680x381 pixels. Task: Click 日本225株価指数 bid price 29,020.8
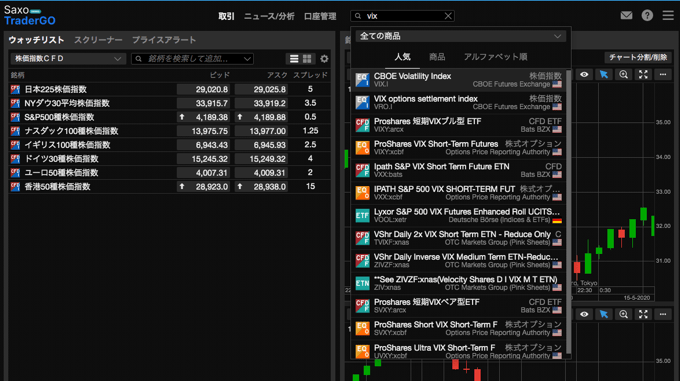(203, 89)
